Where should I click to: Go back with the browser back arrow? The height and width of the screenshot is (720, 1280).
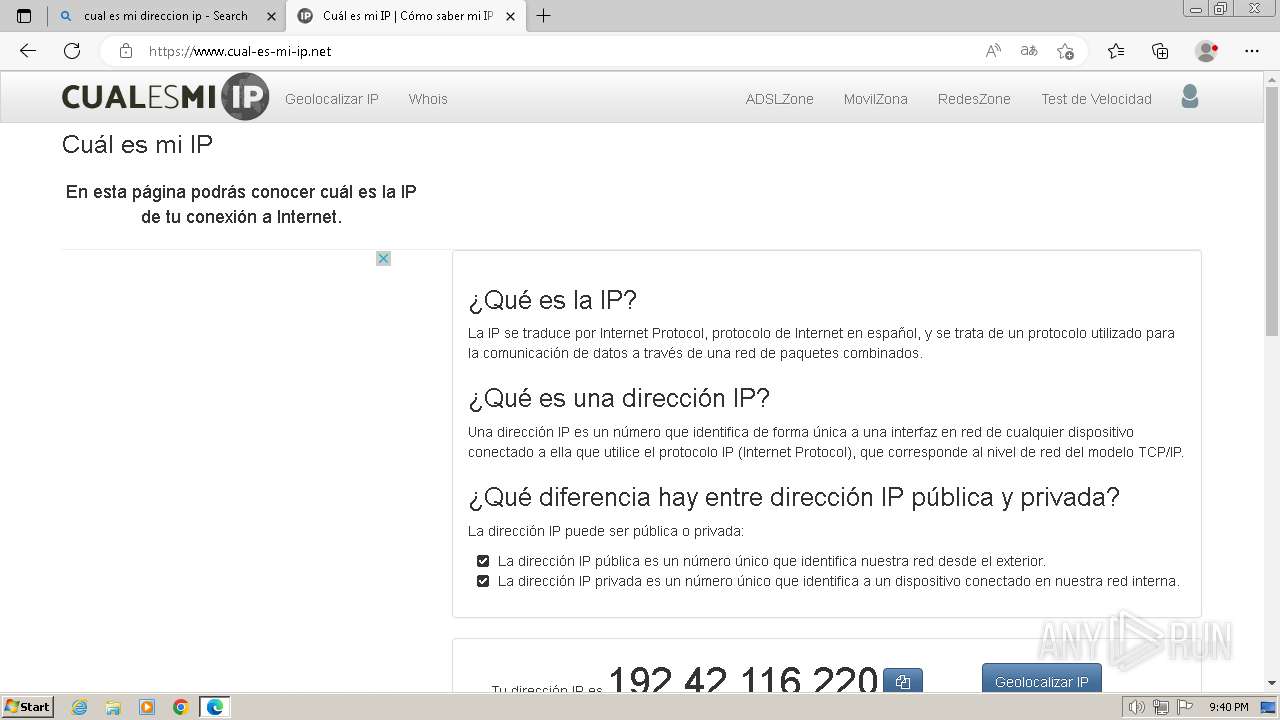(x=28, y=51)
